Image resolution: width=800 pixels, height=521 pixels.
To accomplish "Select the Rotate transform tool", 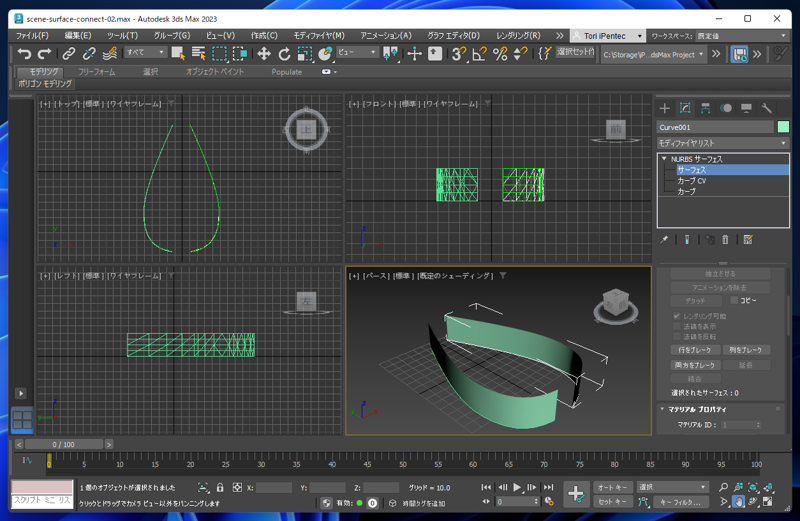I will tap(284, 54).
